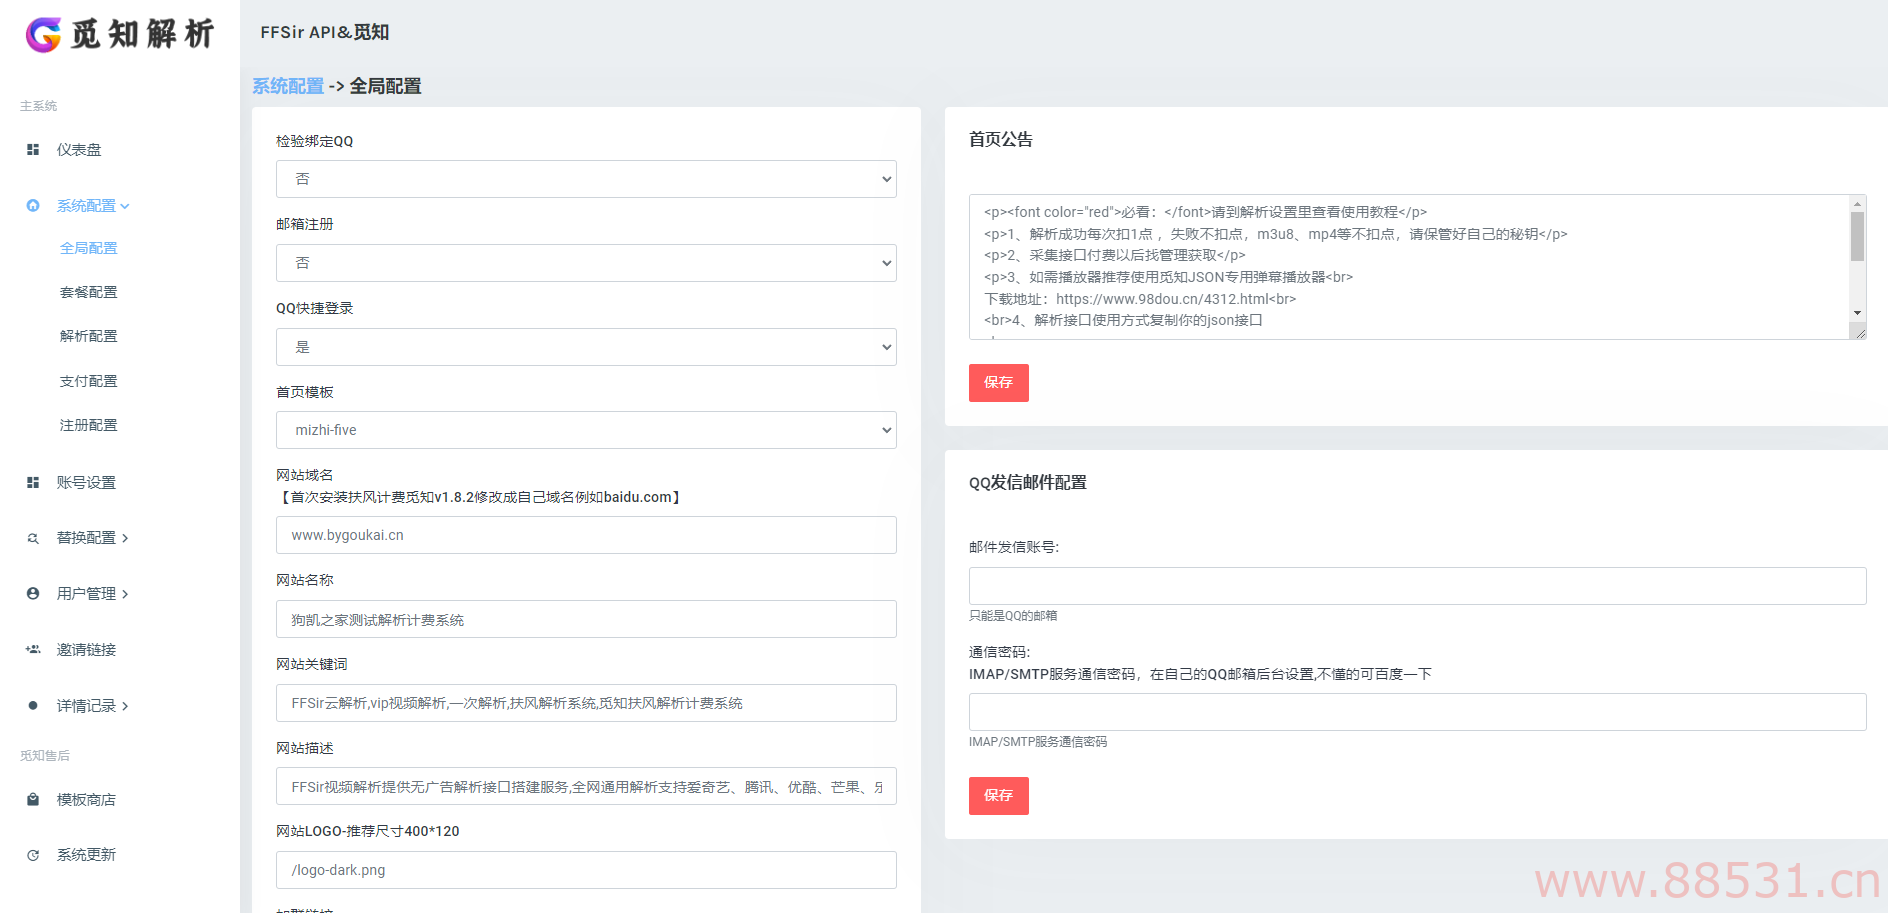Click into the 网站描述 field
1888x913 pixels.
[586, 786]
